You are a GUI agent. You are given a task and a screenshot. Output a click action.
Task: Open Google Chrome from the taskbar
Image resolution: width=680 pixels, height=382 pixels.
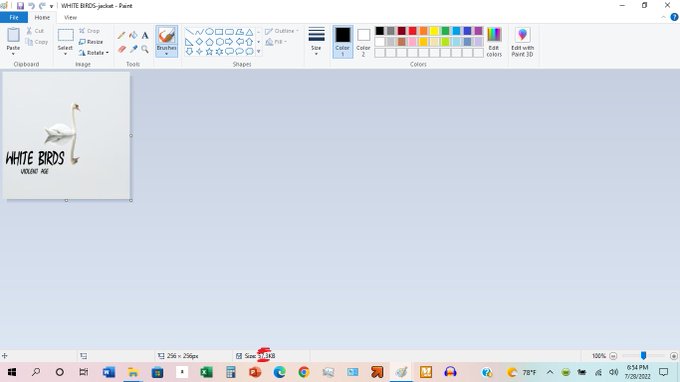coord(304,372)
